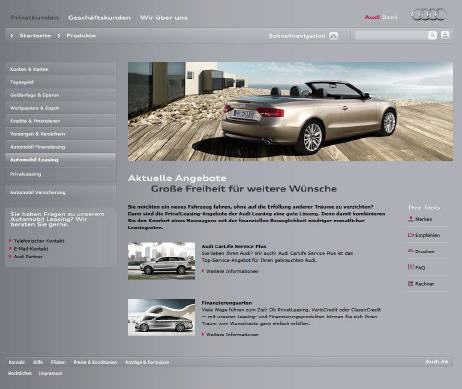Click red arrow beside E-Mail-Kontakt
This screenshot has width=462, height=389.
pyautogui.click(x=10, y=249)
